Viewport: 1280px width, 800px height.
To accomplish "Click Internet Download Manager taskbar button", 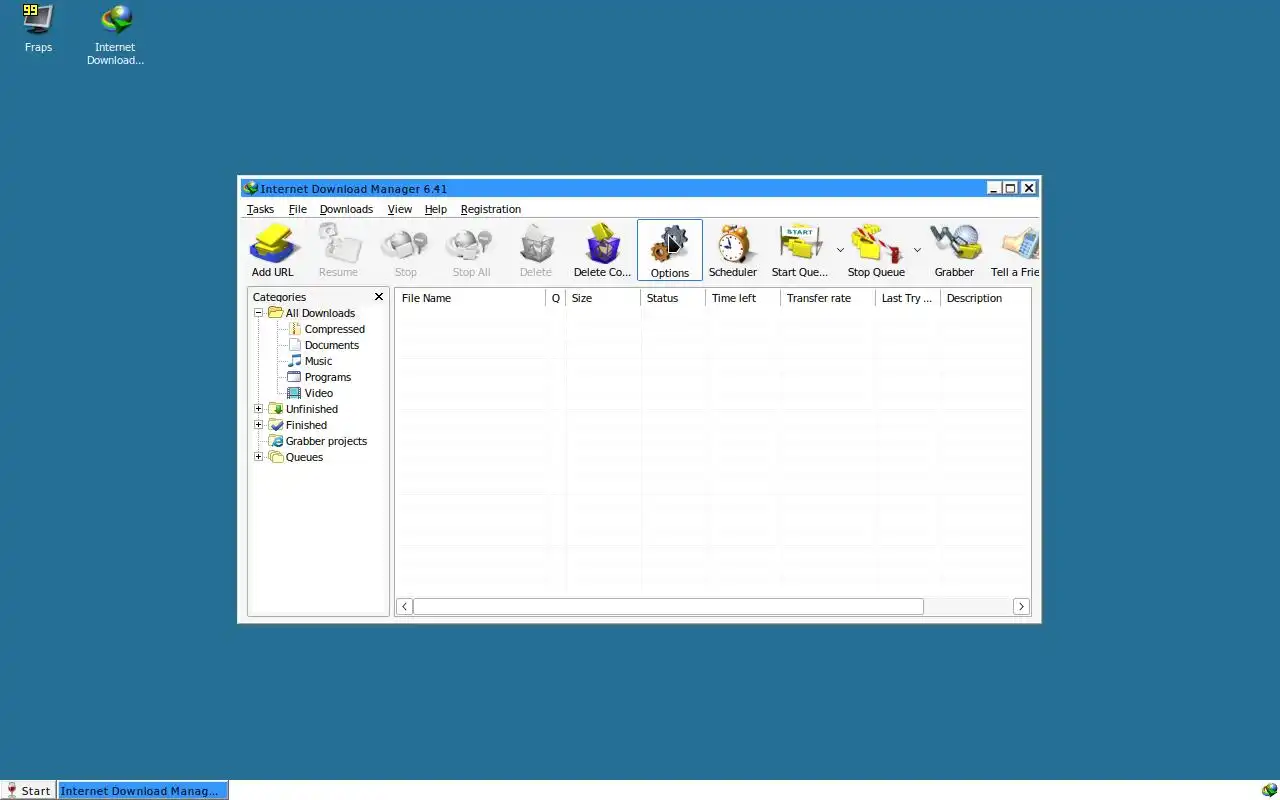I will click(142, 790).
